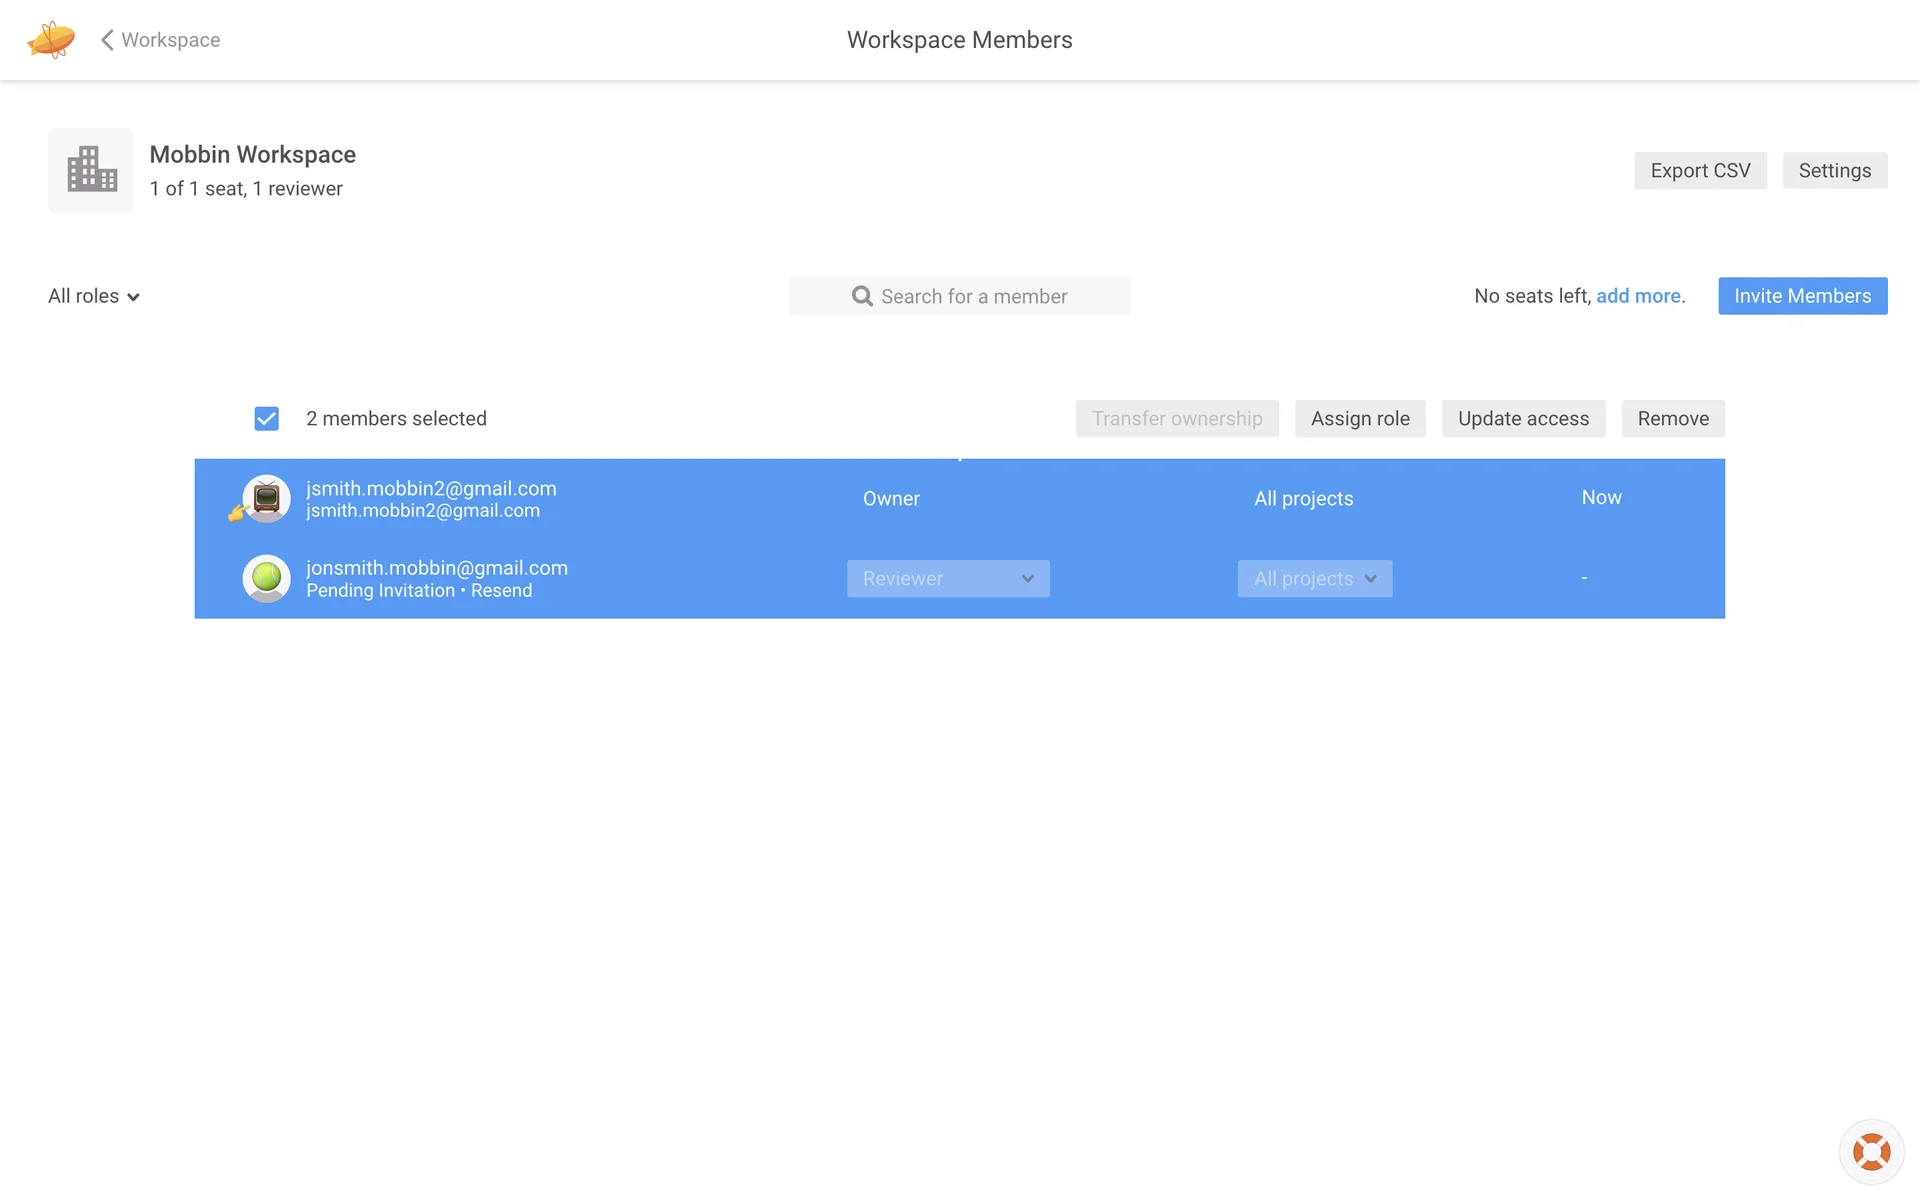This screenshot has width=1920, height=1200.
Task: Click the jsmith.mobbin2 TV avatar
Action: pyautogui.click(x=266, y=498)
